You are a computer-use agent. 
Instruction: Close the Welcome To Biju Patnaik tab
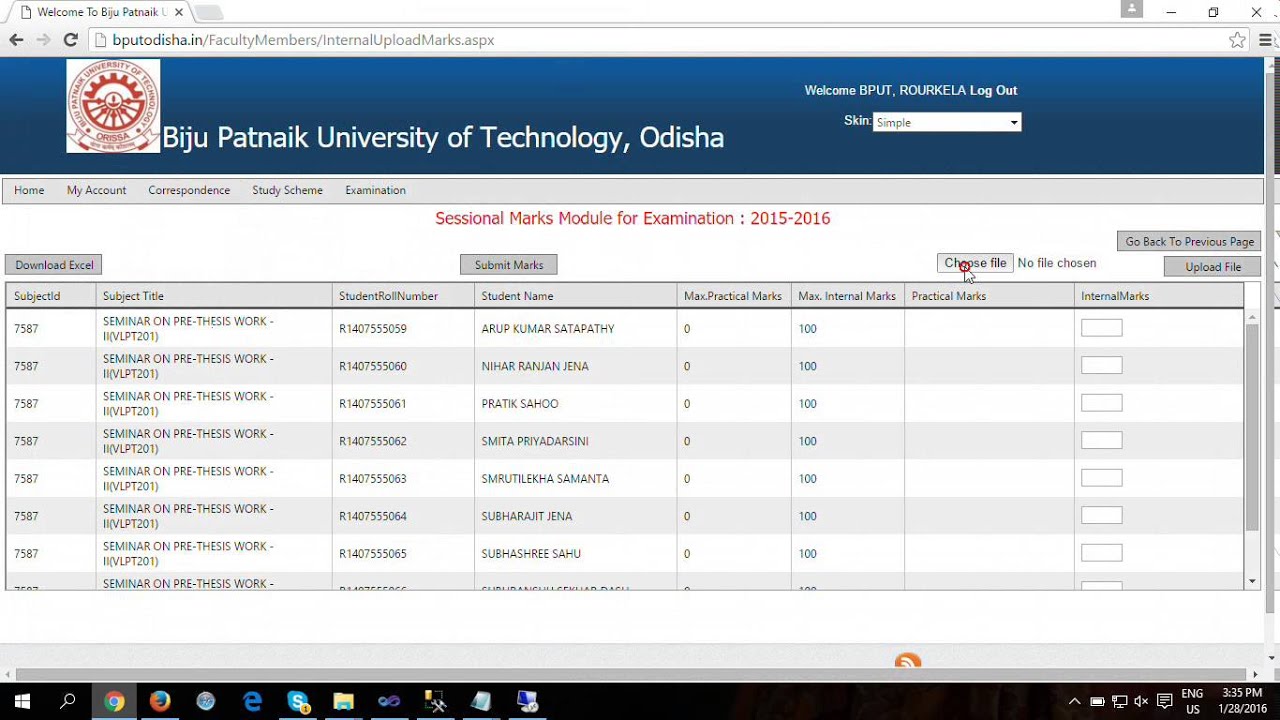(x=179, y=12)
